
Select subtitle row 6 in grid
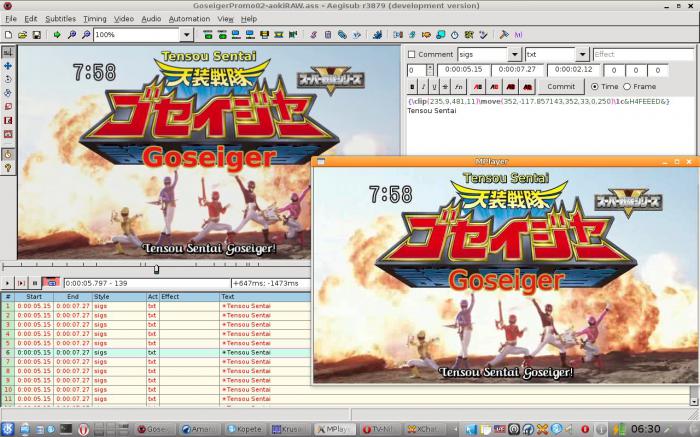[x=155, y=352]
